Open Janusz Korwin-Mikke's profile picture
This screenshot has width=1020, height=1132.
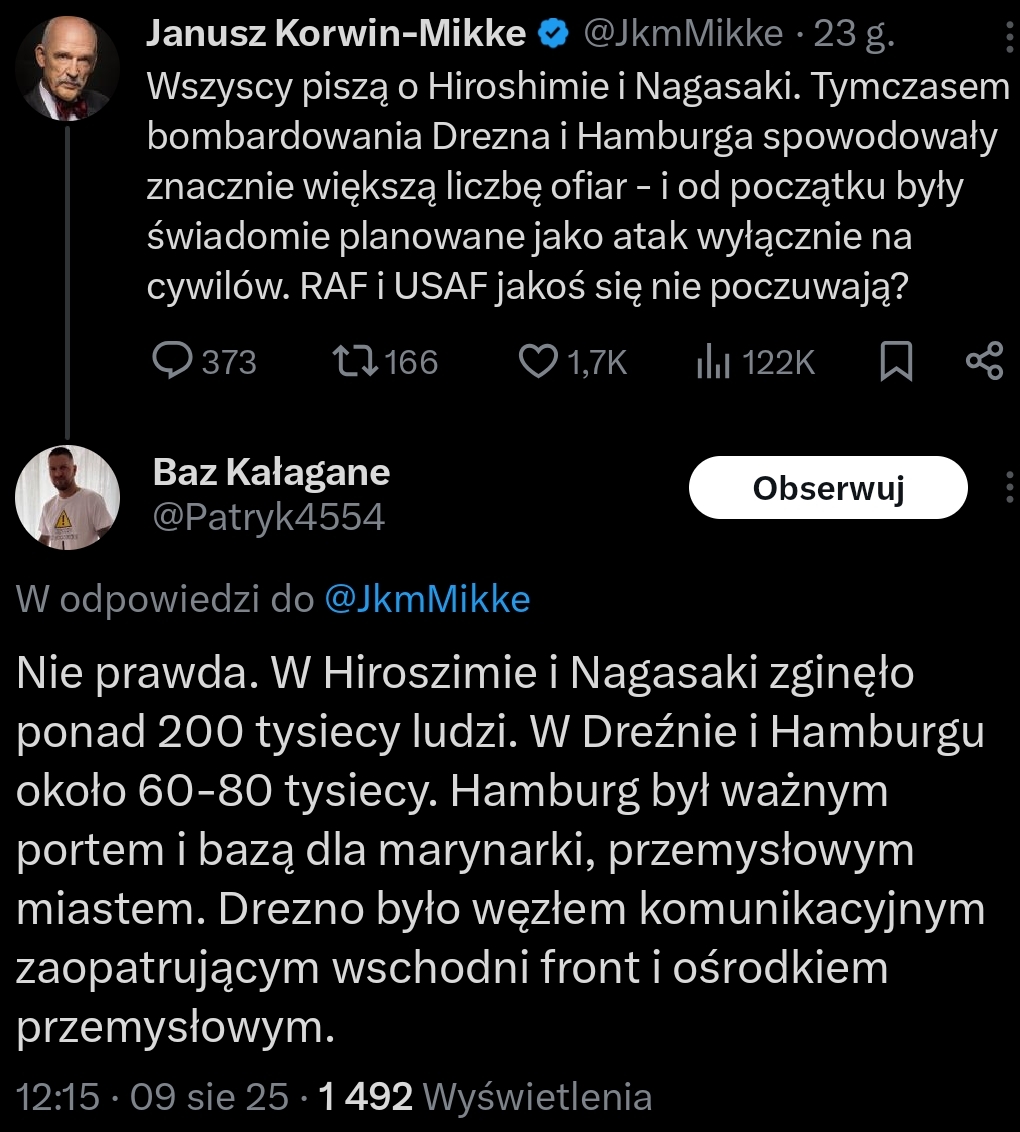68,67
